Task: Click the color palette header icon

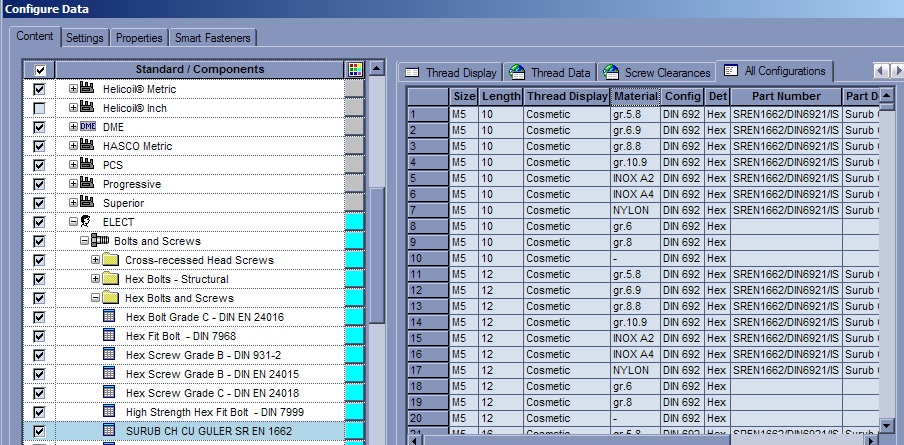Action: [355, 70]
